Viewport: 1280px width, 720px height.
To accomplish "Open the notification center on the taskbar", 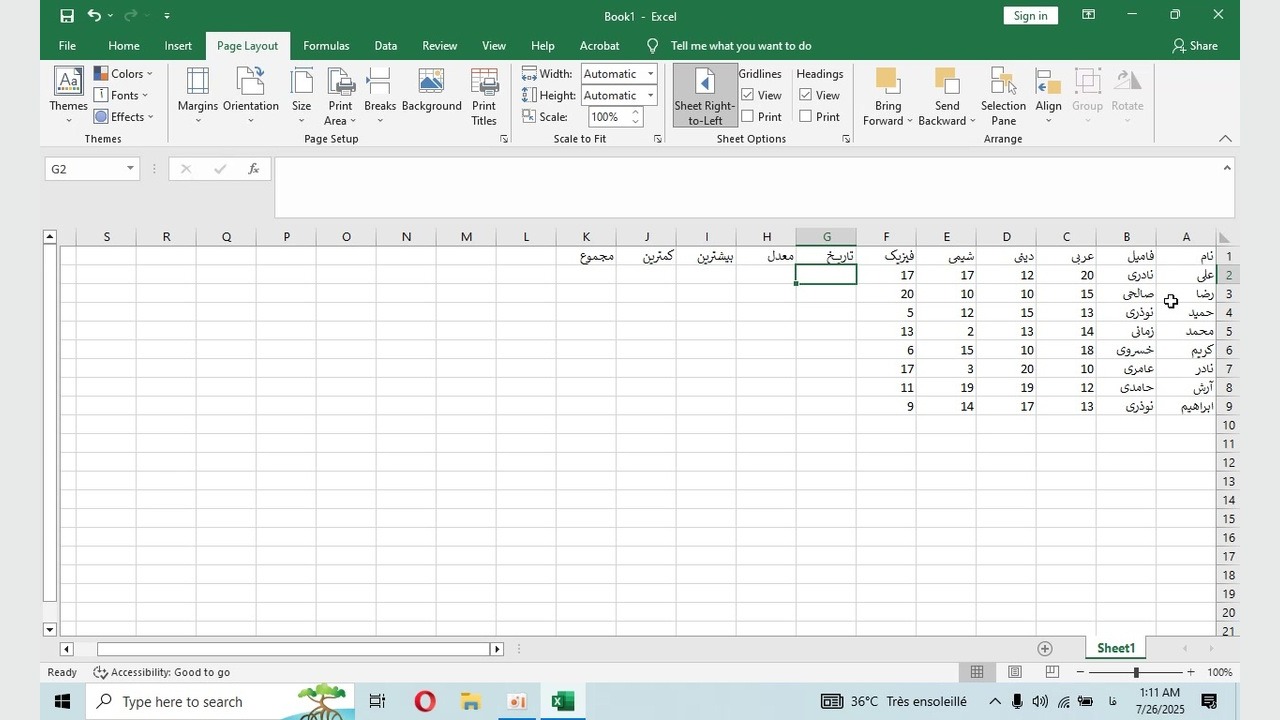I will coord(1208,701).
